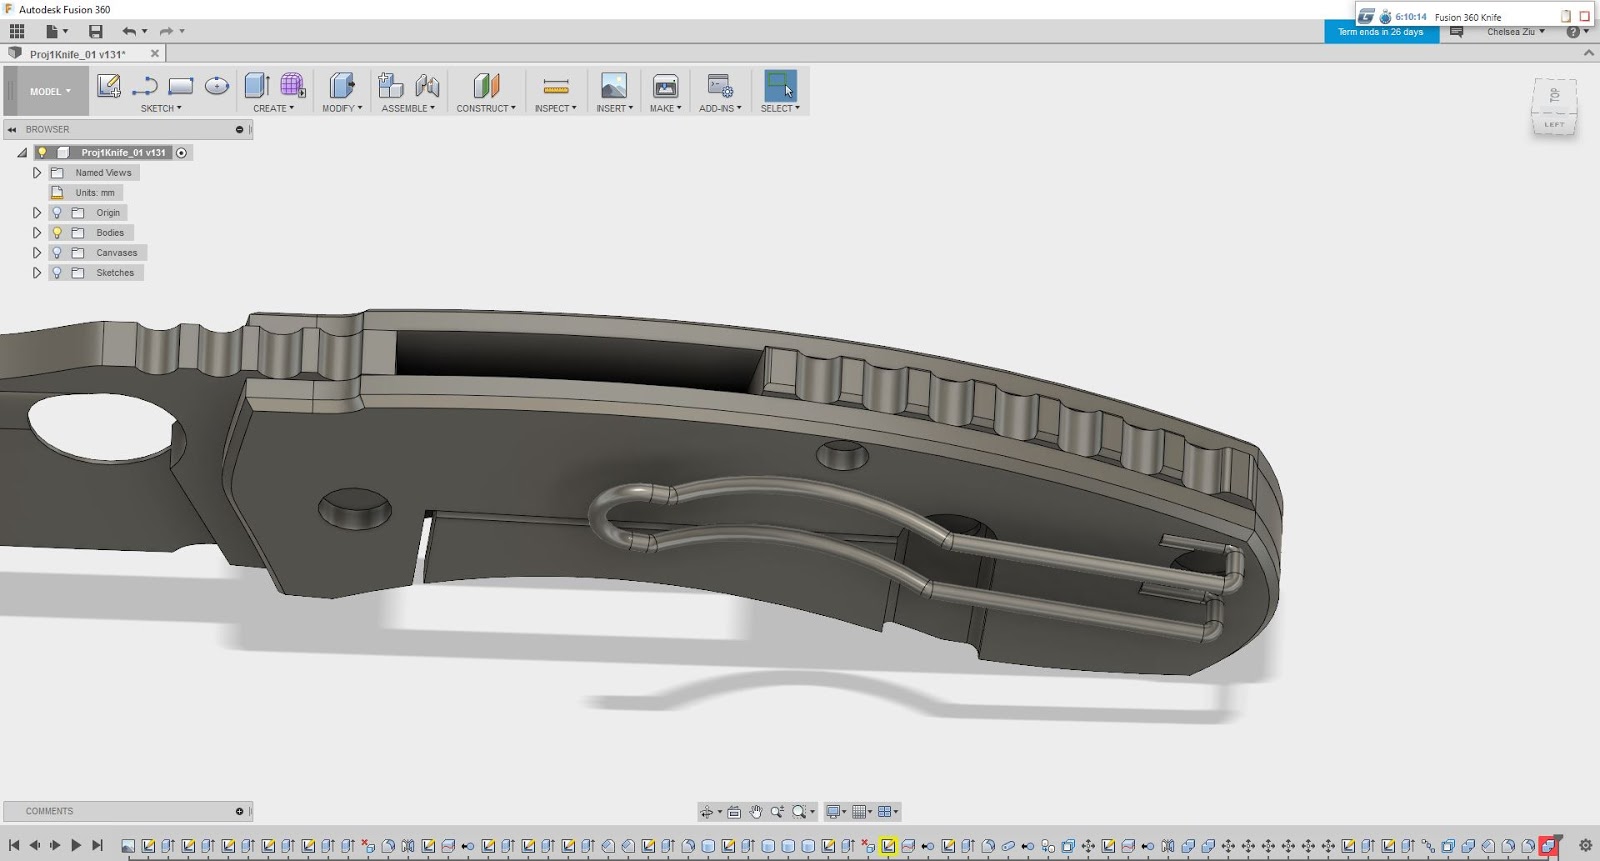The width and height of the screenshot is (1600, 861).
Task: Click the Term ends in 26 days banner
Action: pos(1380,32)
